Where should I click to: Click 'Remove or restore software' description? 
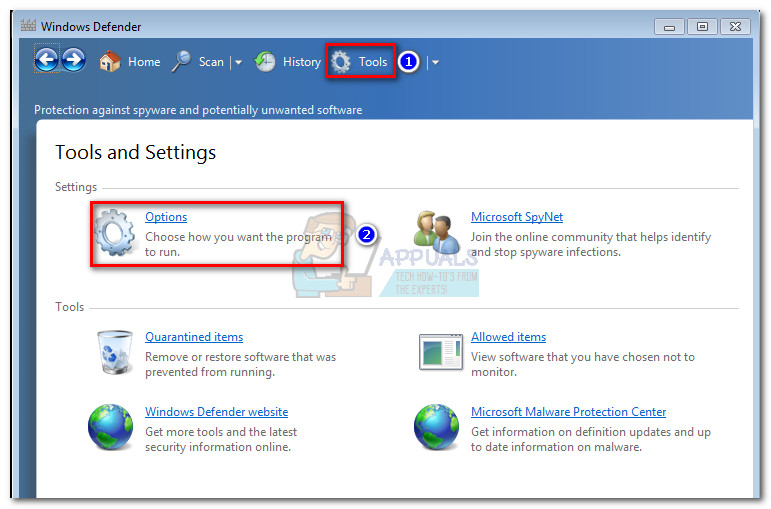tap(240, 364)
